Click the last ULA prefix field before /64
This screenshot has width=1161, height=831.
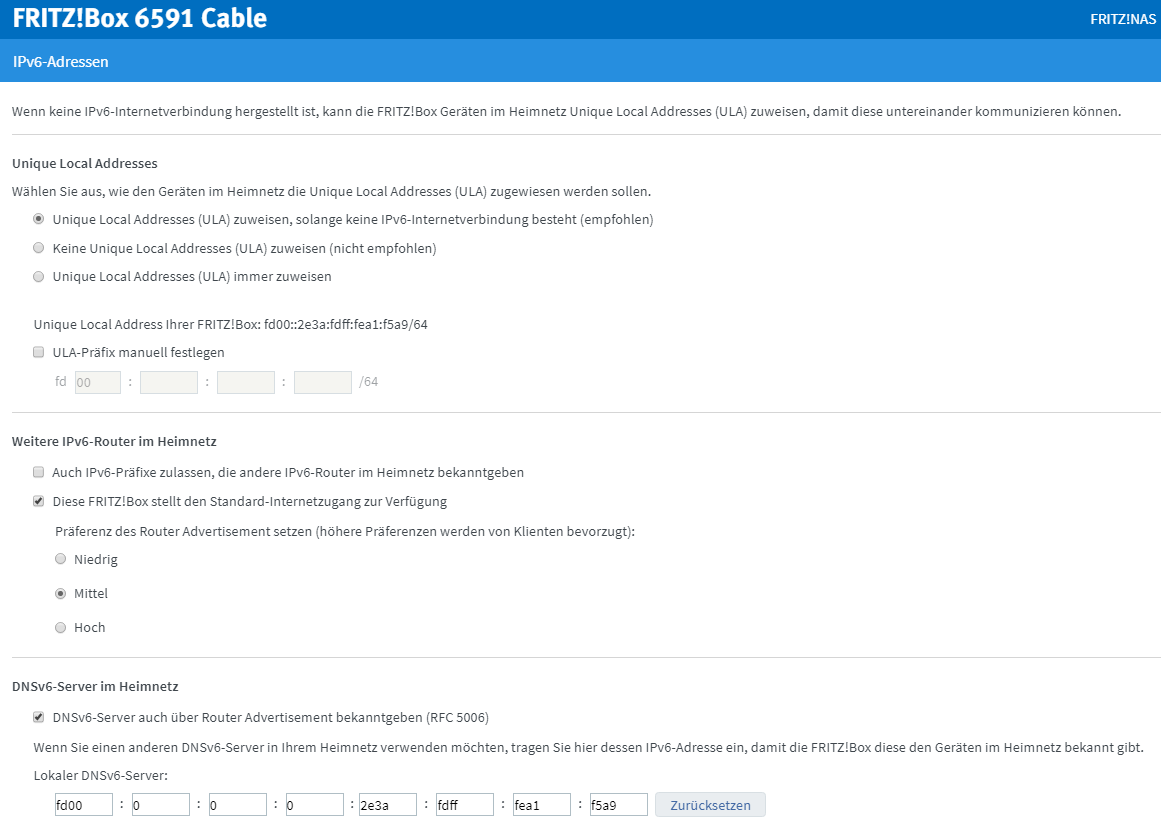[323, 382]
